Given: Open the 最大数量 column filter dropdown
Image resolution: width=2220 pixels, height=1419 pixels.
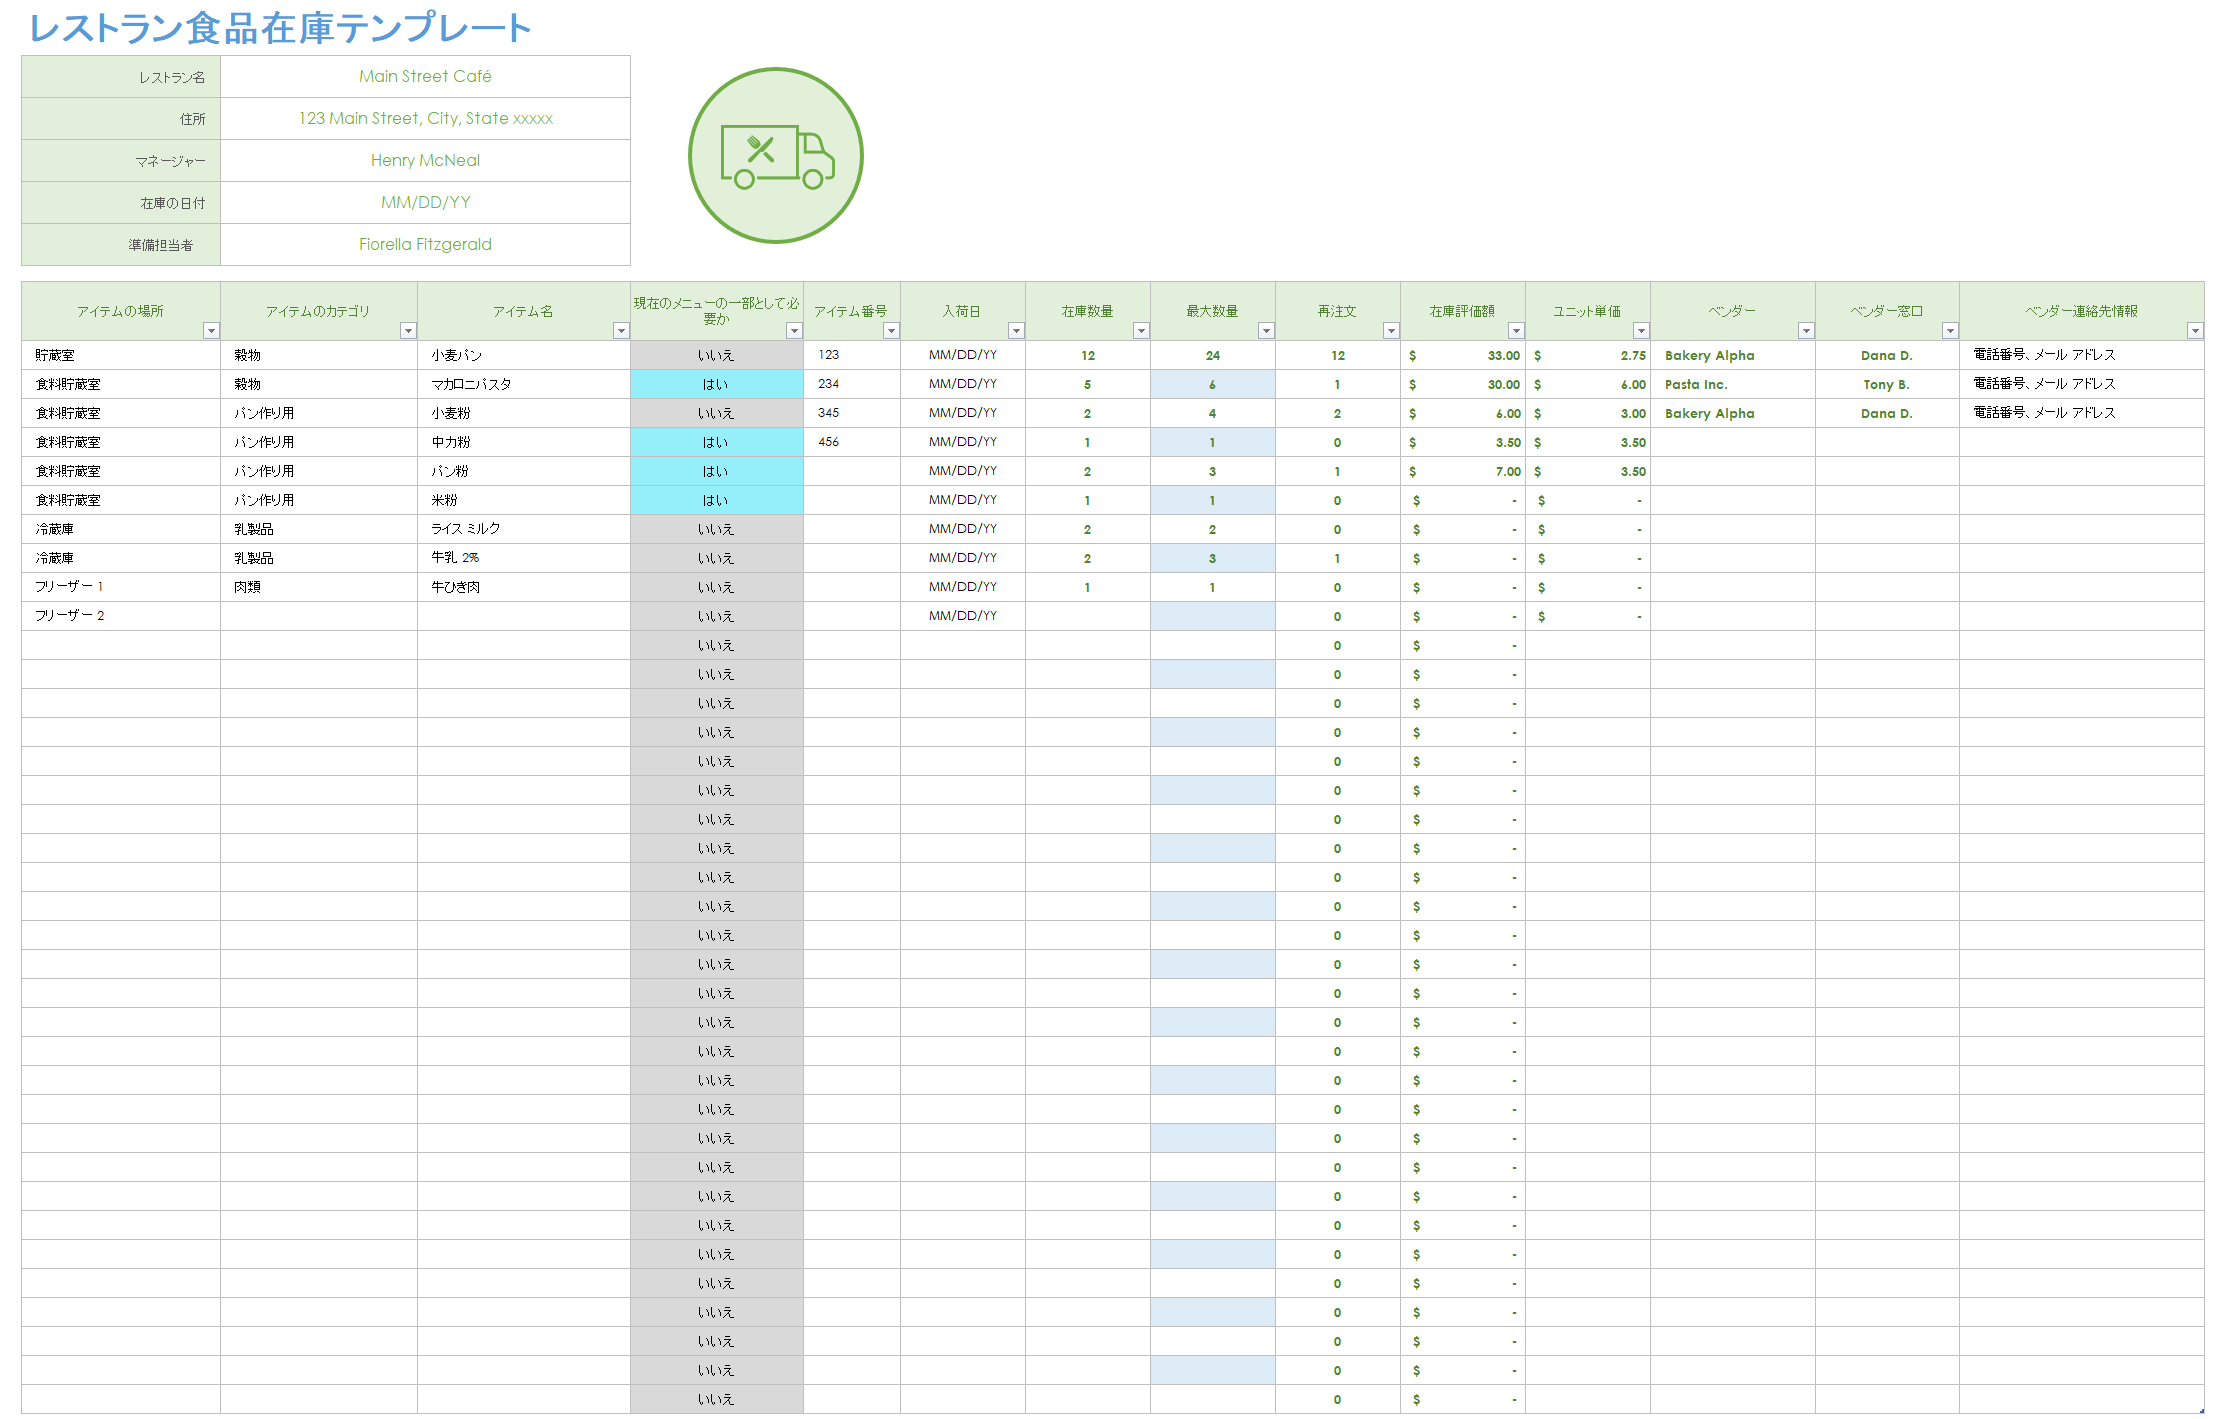Looking at the screenshot, I should (1266, 331).
